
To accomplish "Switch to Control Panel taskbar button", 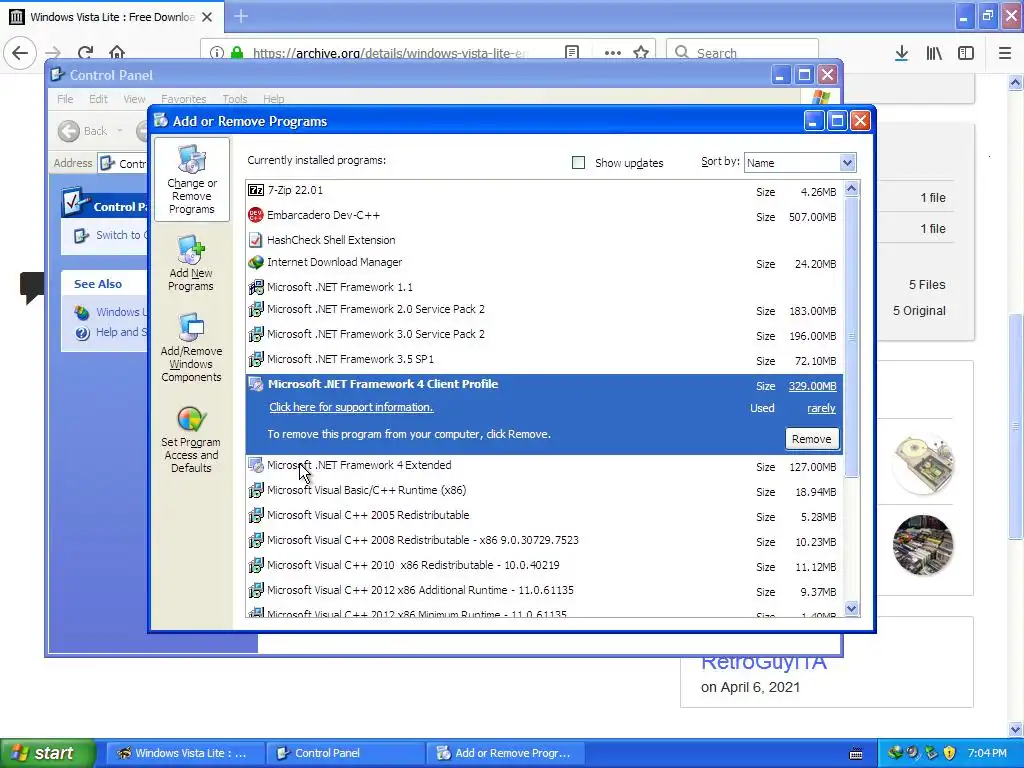I will pos(345,753).
